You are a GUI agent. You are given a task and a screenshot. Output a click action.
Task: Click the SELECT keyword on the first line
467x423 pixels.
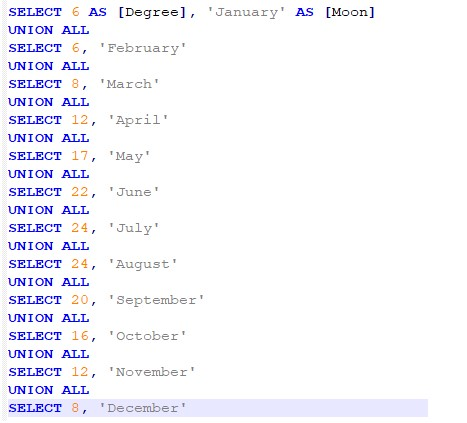35,12
